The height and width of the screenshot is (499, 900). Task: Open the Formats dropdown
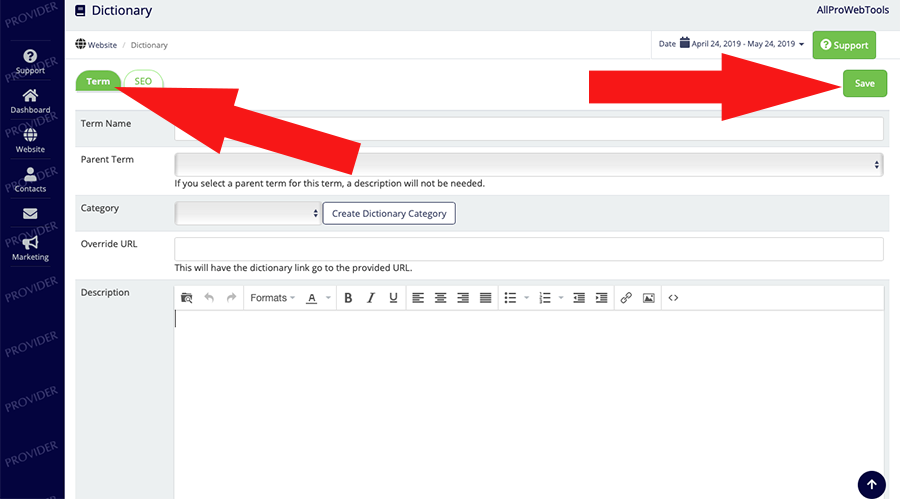(x=272, y=297)
